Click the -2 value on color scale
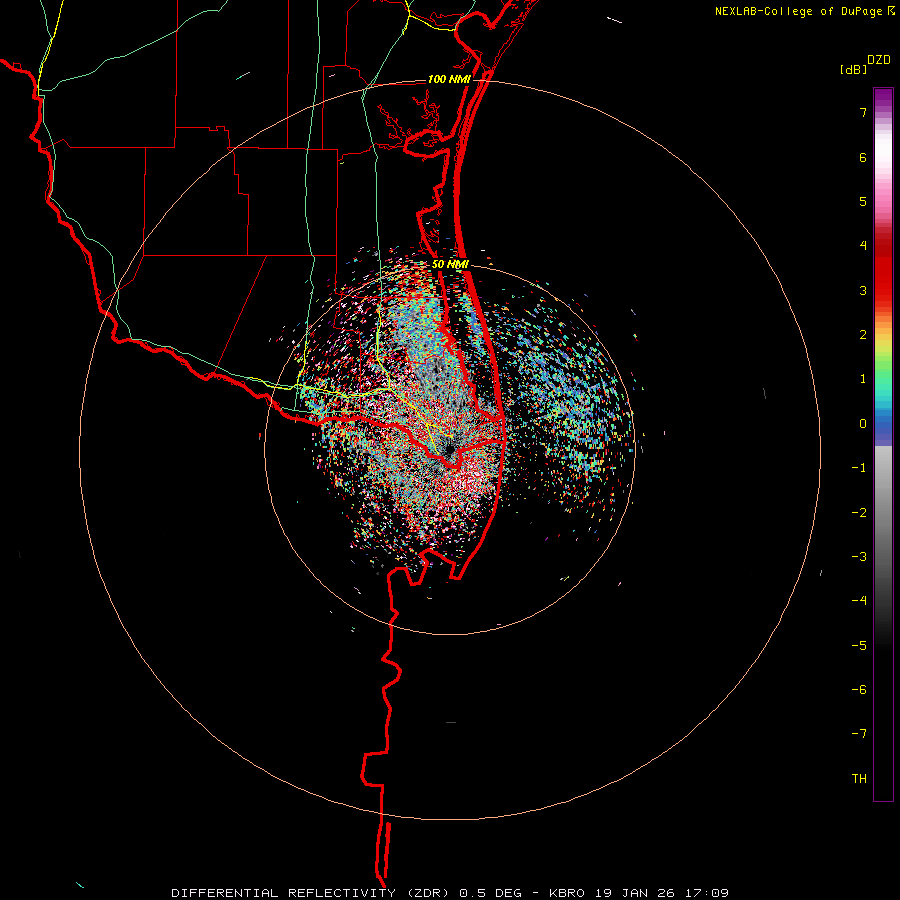The image size is (900, 900). tap(859, 513)
